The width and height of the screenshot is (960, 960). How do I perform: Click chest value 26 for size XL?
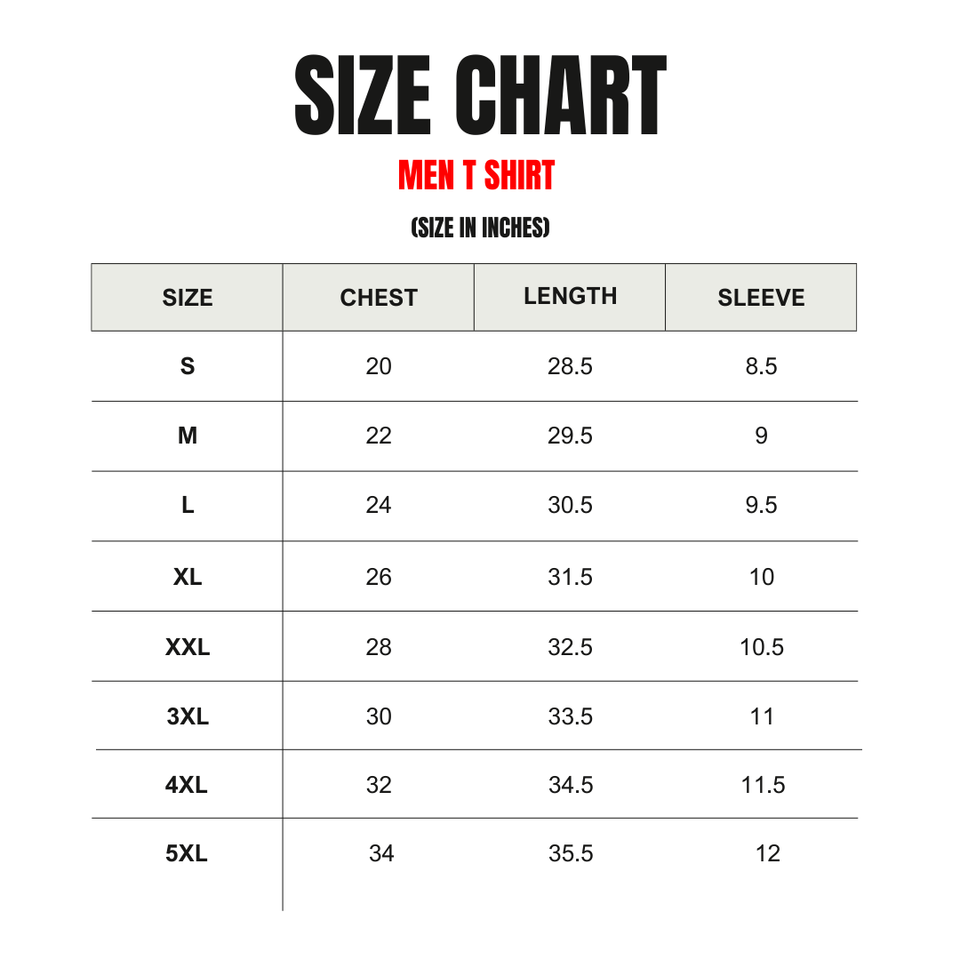(x=379, y=577)
